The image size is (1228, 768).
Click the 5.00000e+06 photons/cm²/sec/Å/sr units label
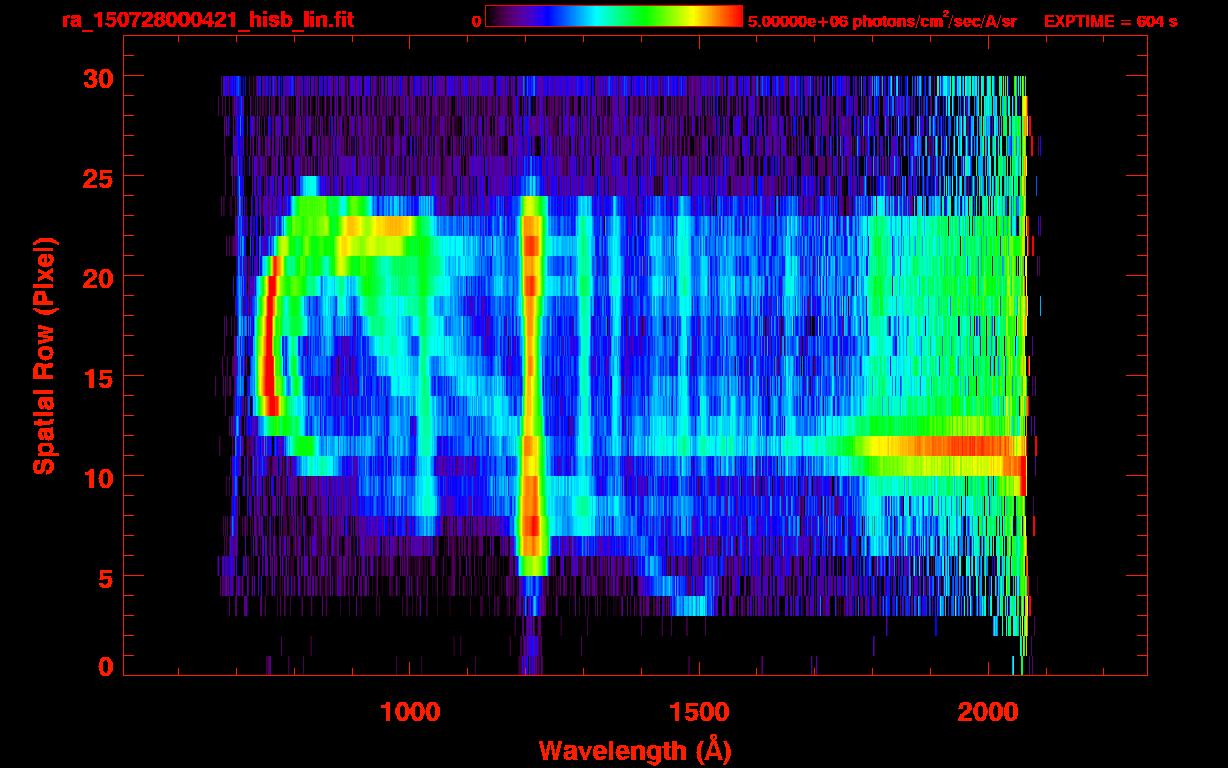click(882, 20)
